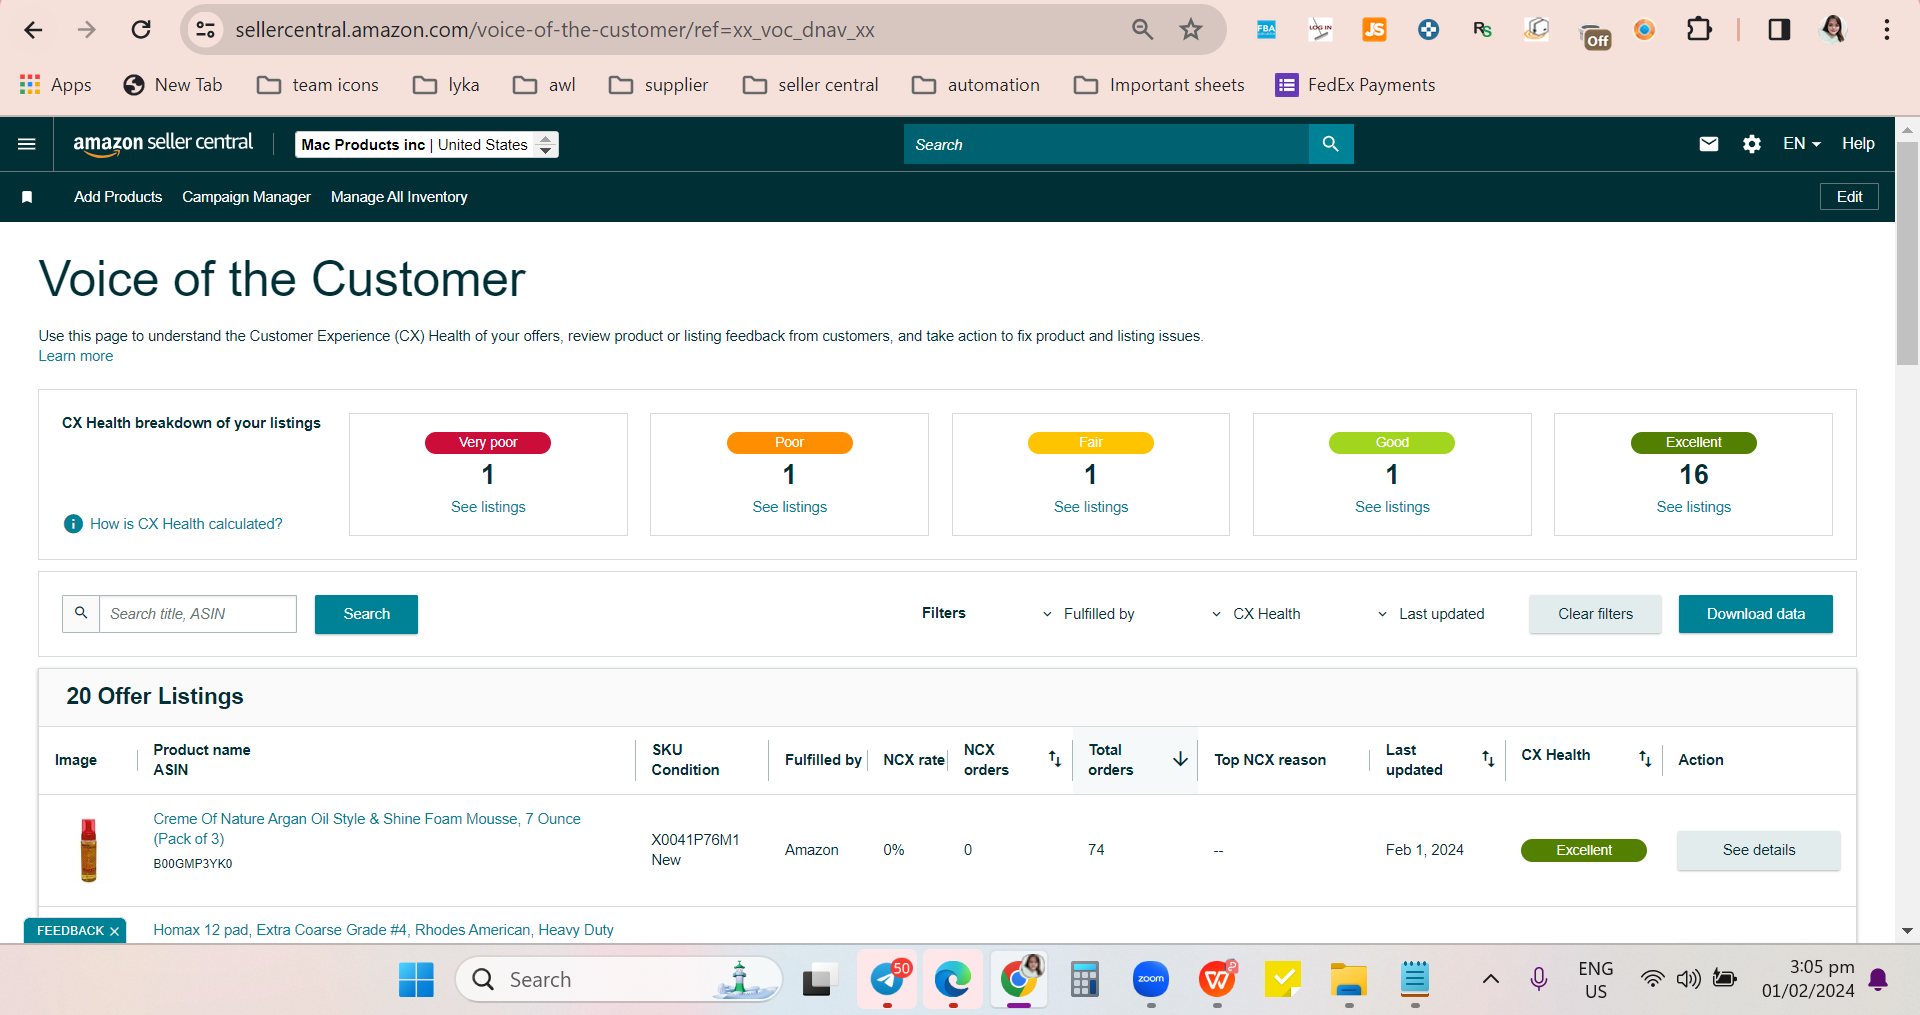Open File Explorer from the taskbar
This screenshot has height=1015, width=1920.
tap(1348, 979)
